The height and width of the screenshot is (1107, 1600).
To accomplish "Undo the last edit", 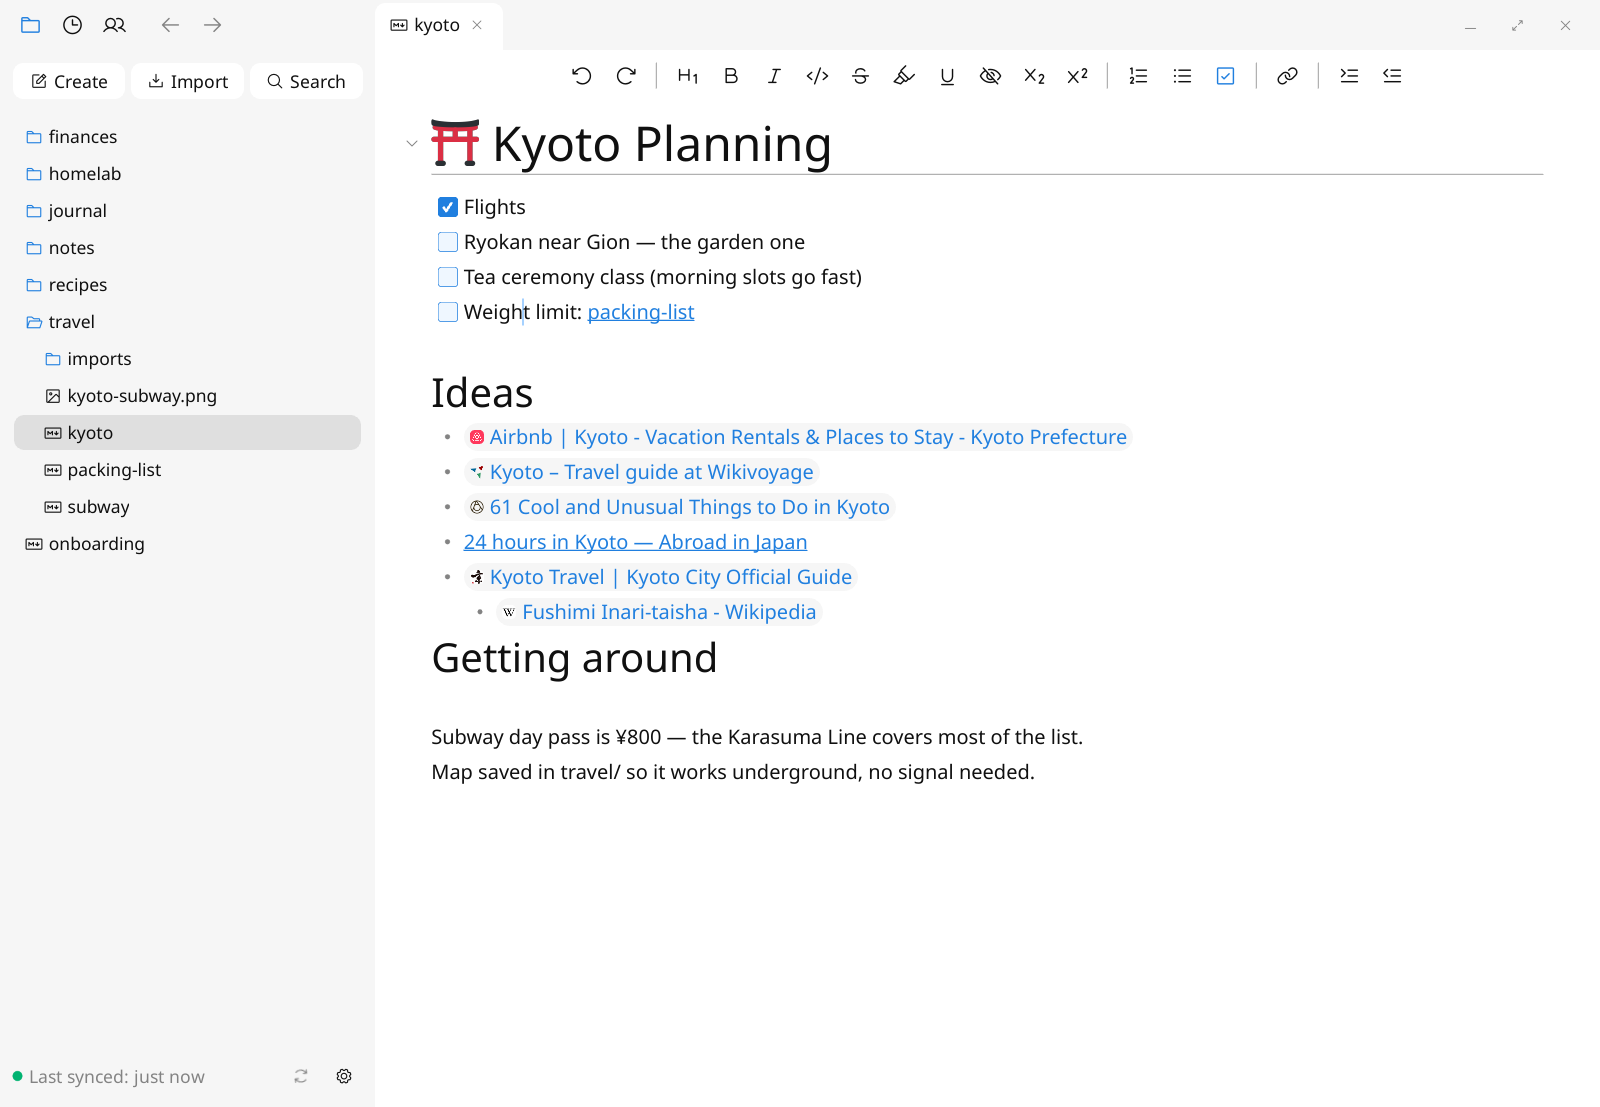I will [x=582, y=76].
